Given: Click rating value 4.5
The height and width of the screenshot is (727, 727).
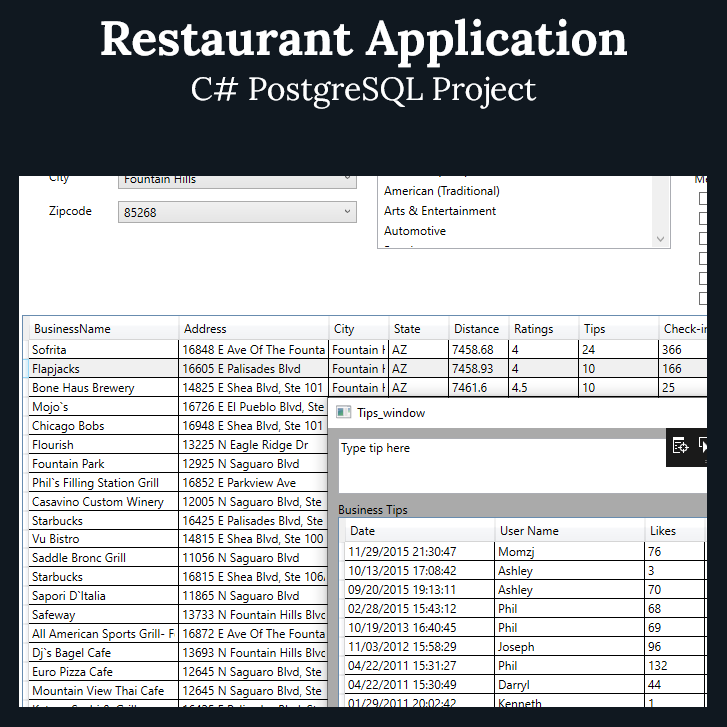Looking at the screenshot, I should pos(544,388).
